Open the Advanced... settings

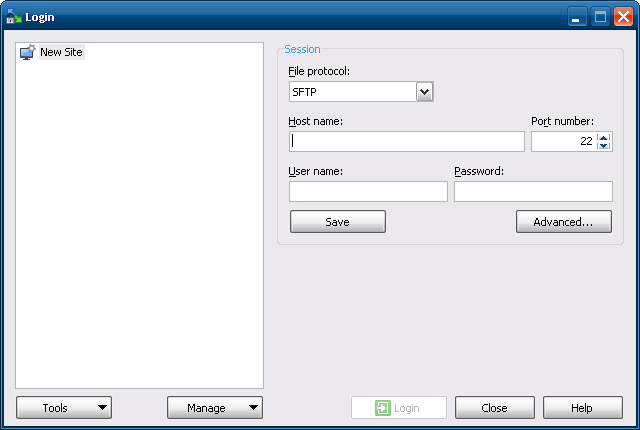564,222
